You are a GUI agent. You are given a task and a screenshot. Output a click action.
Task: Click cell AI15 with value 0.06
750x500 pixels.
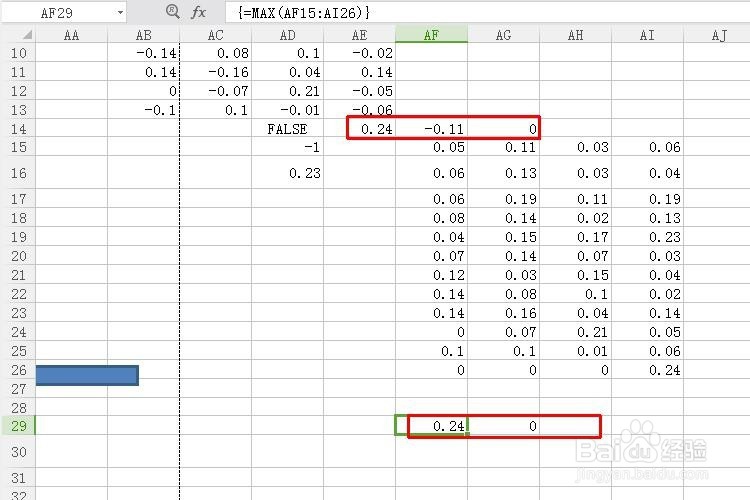[647, 147]
